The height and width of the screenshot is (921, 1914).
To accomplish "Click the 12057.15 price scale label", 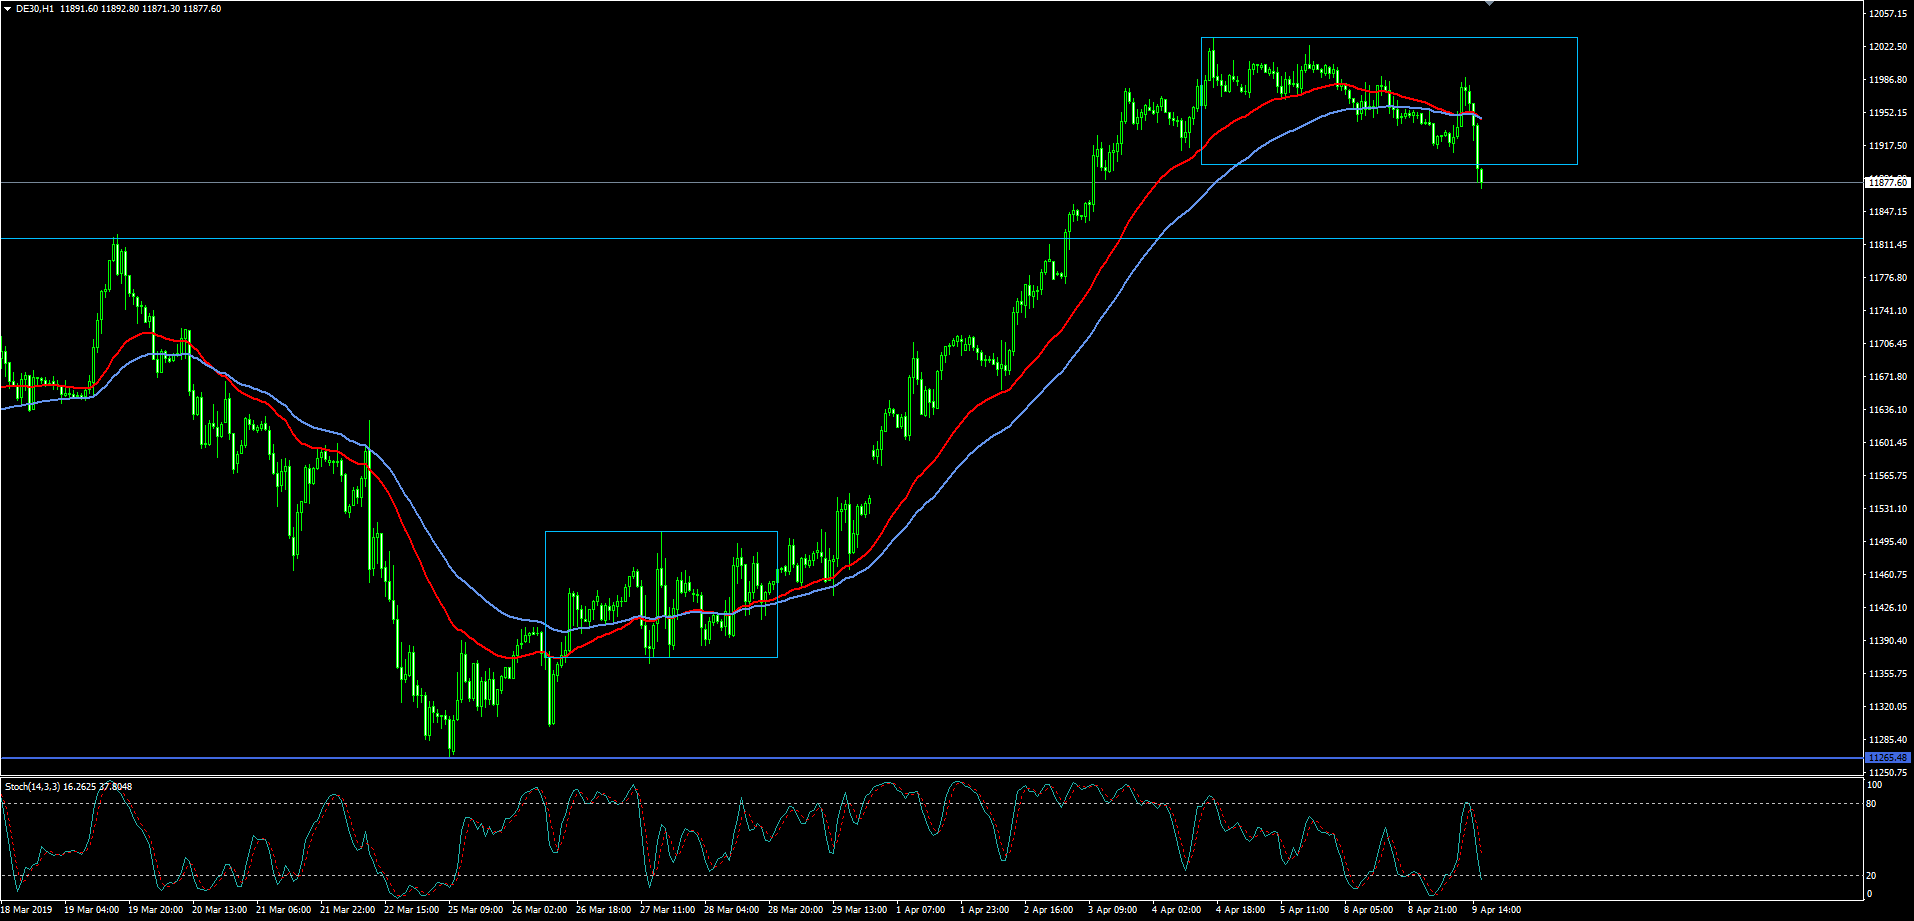I will [x=1887, y=14].
